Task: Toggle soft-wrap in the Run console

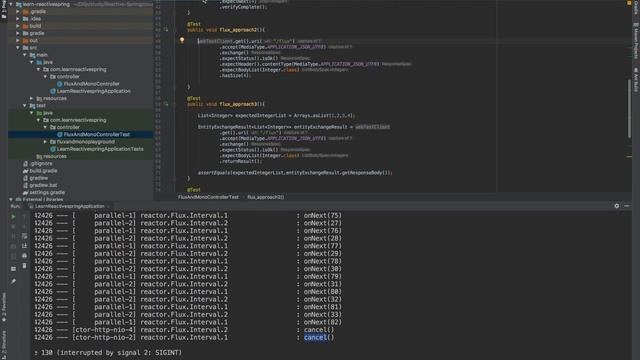Action: point(24,236)
